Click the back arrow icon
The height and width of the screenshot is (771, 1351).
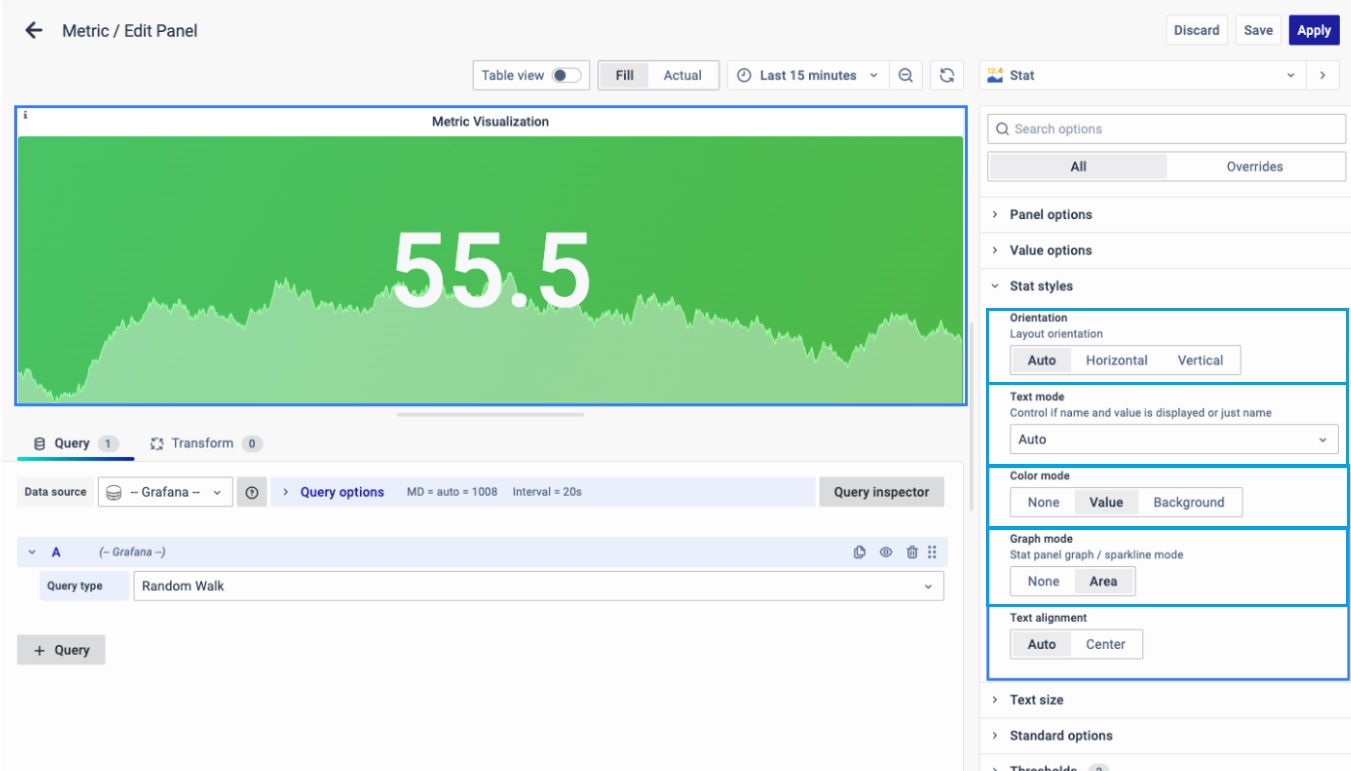point(34,30)
